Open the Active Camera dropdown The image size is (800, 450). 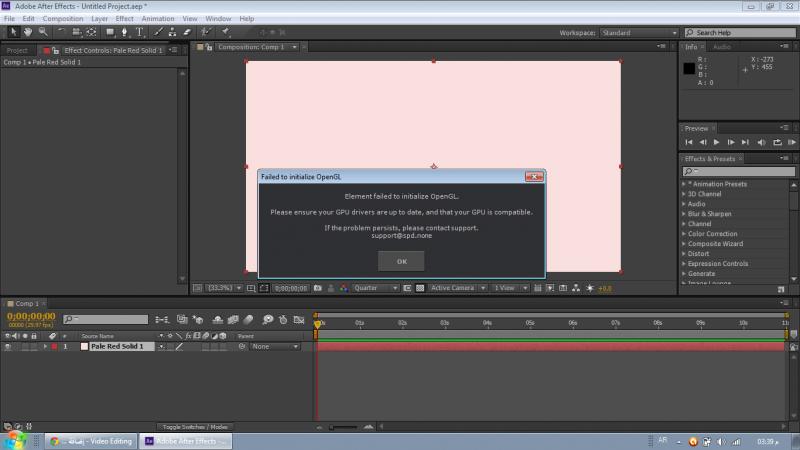(x=458, y=288)
